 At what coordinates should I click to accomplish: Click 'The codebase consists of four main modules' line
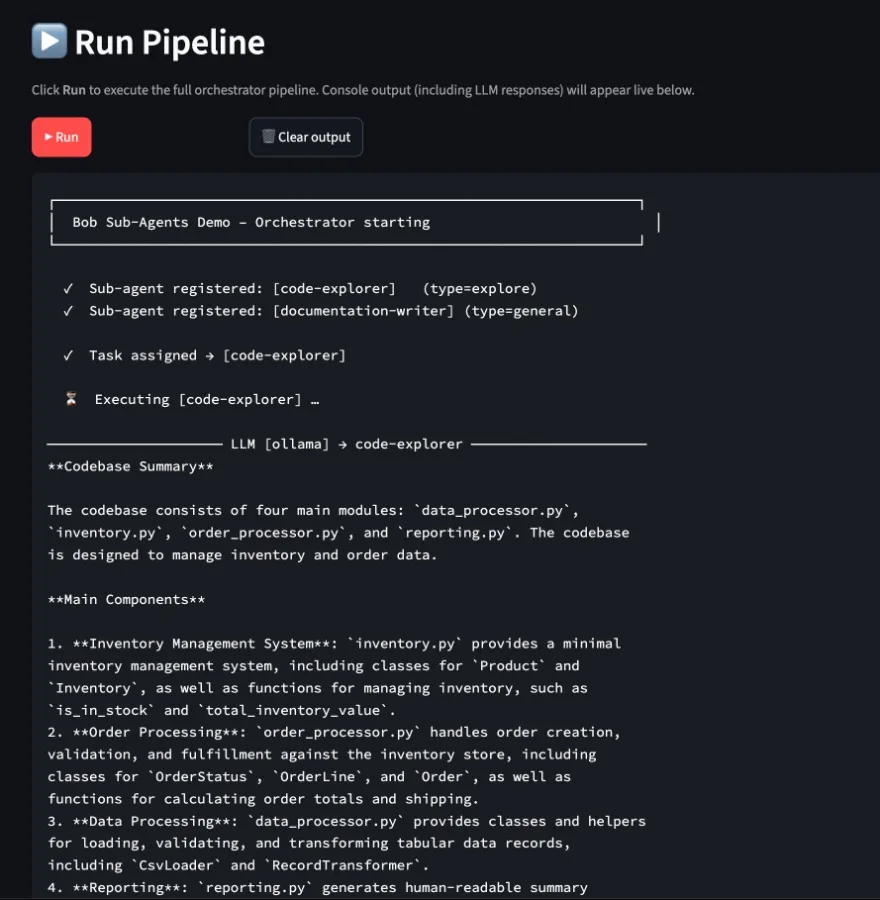coord(313,511)
